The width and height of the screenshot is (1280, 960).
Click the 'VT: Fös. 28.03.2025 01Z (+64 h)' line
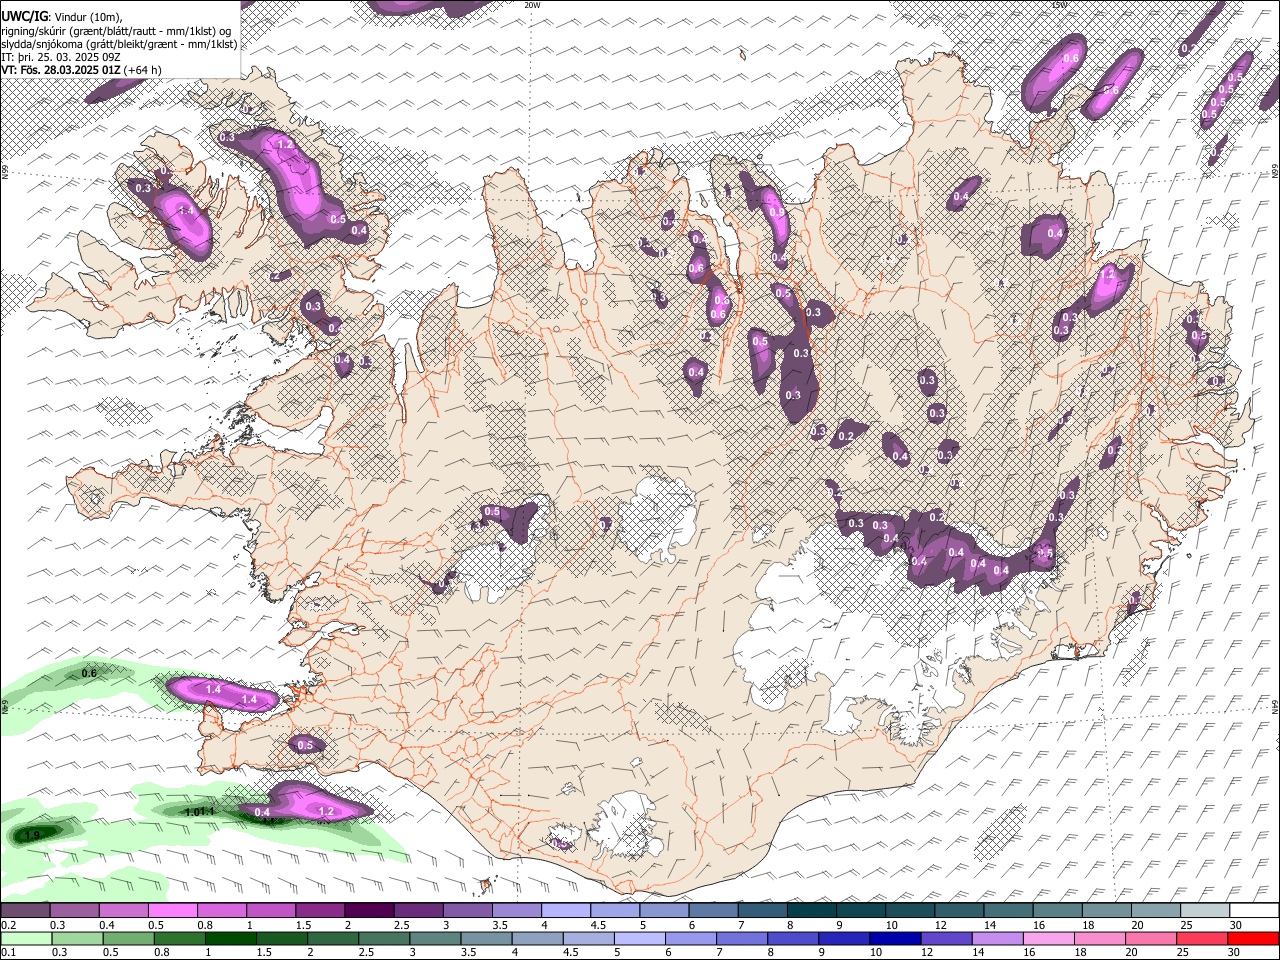[x=81, y=70]
